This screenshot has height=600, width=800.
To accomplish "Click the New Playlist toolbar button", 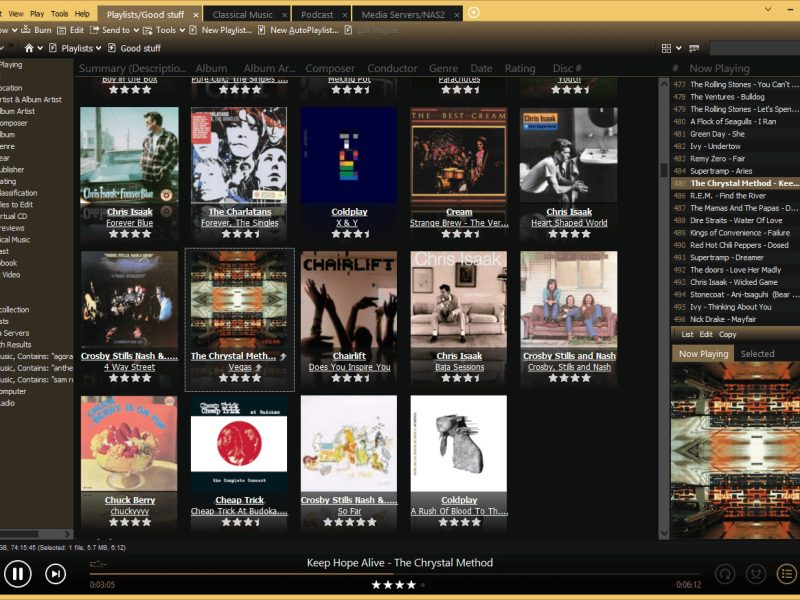I will (221, 30).
